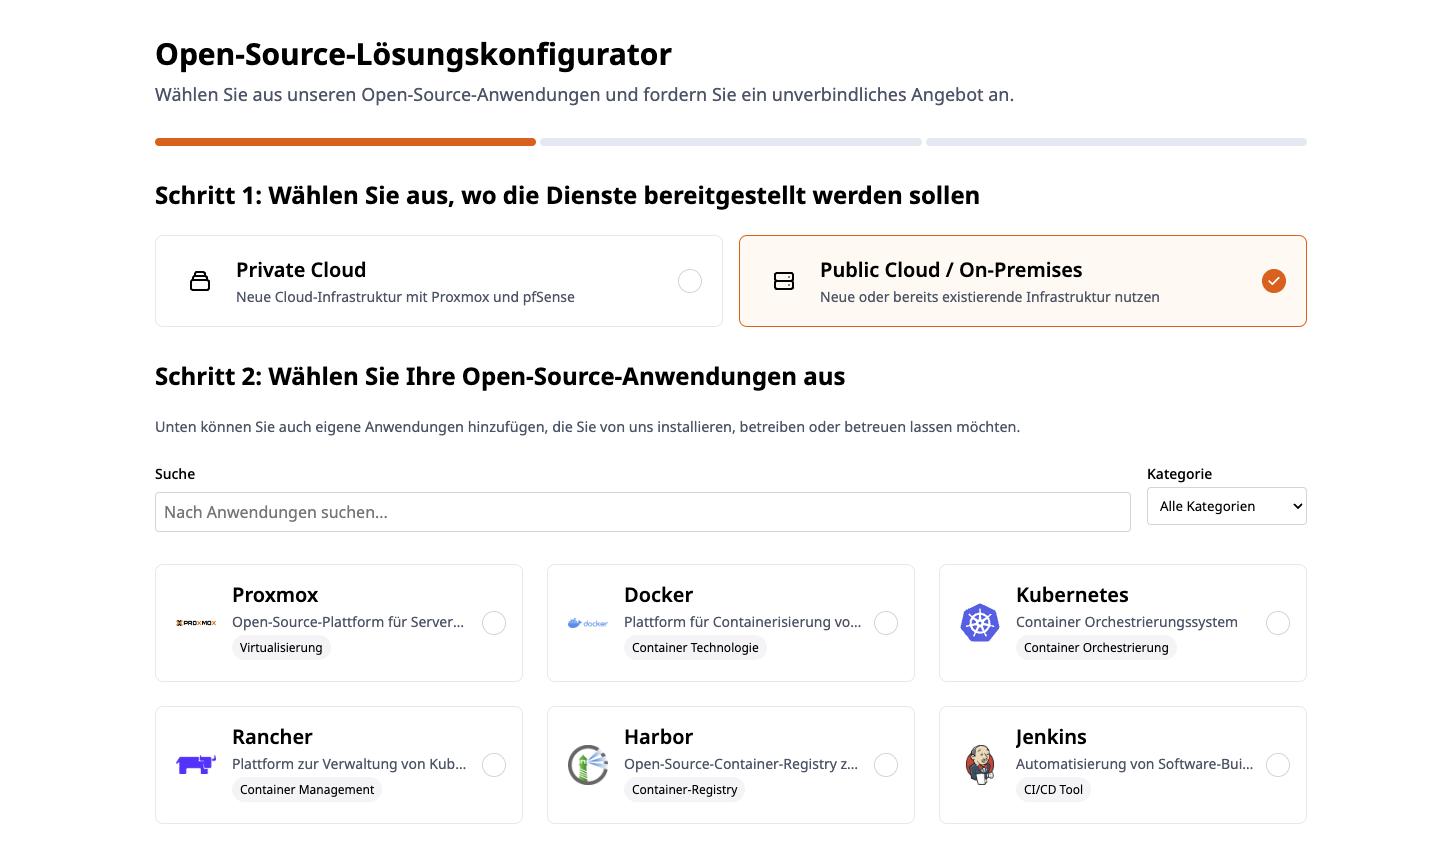Click the Kubernetes wheel logo
Viewport: 1450px width, 844px height.
(980, 623)
